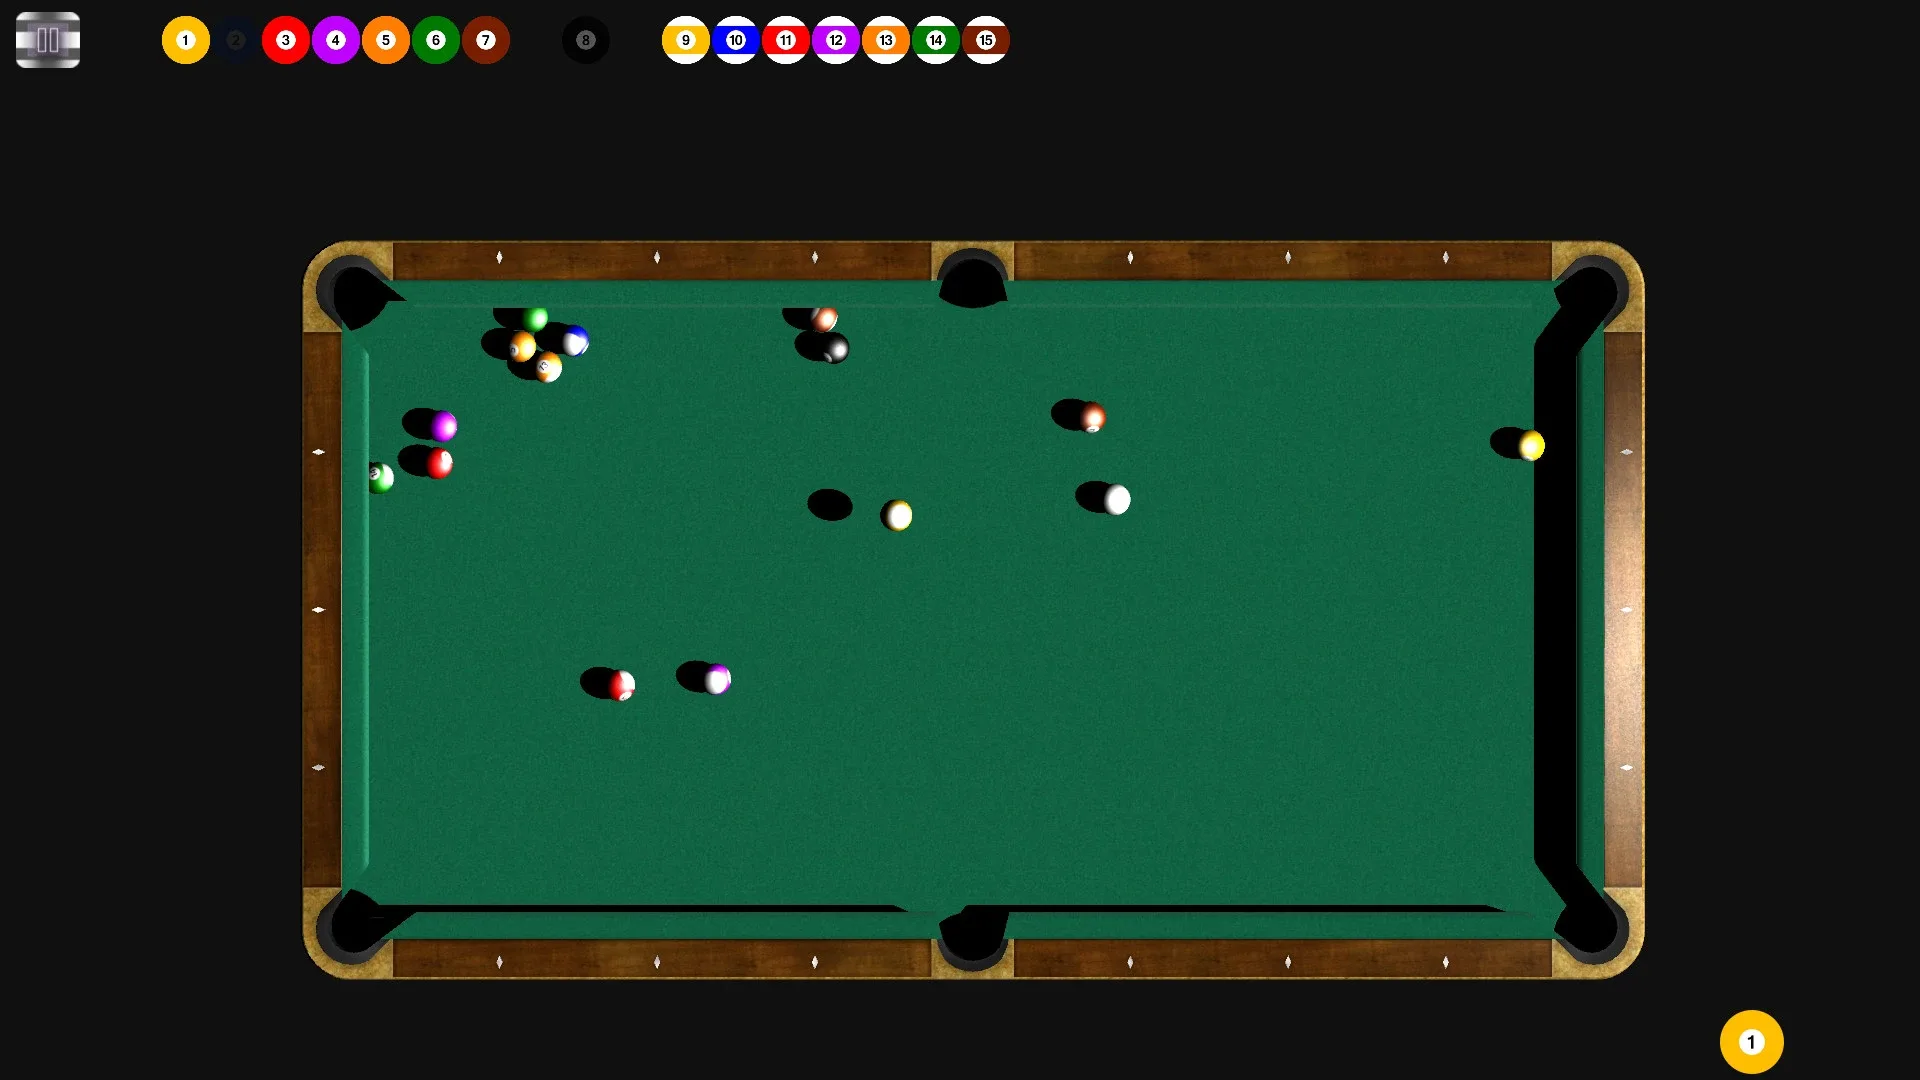Toggle the dimmed 2 ball indicator
The width and height of the screenshot is (1920, 1080).
(x=236, y=40)
